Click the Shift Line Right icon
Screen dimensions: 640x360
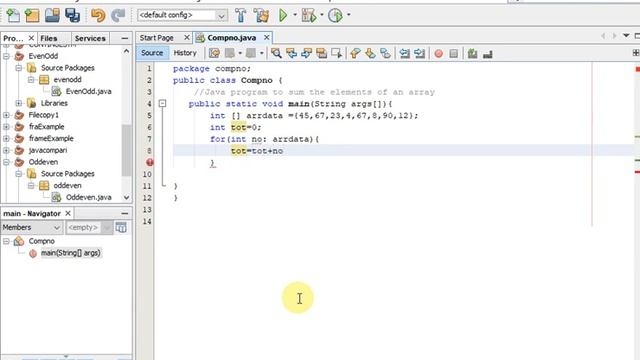click(419, 53)
